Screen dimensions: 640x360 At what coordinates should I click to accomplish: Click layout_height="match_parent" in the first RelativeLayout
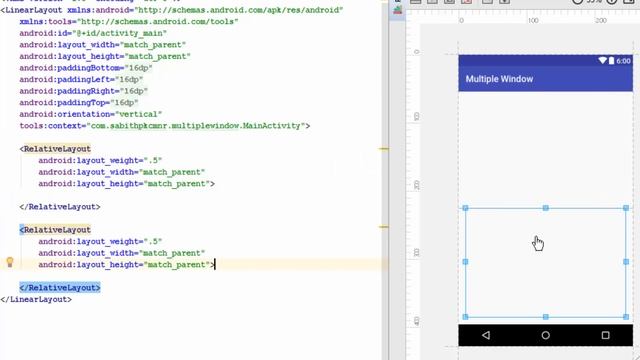[127, 184]
